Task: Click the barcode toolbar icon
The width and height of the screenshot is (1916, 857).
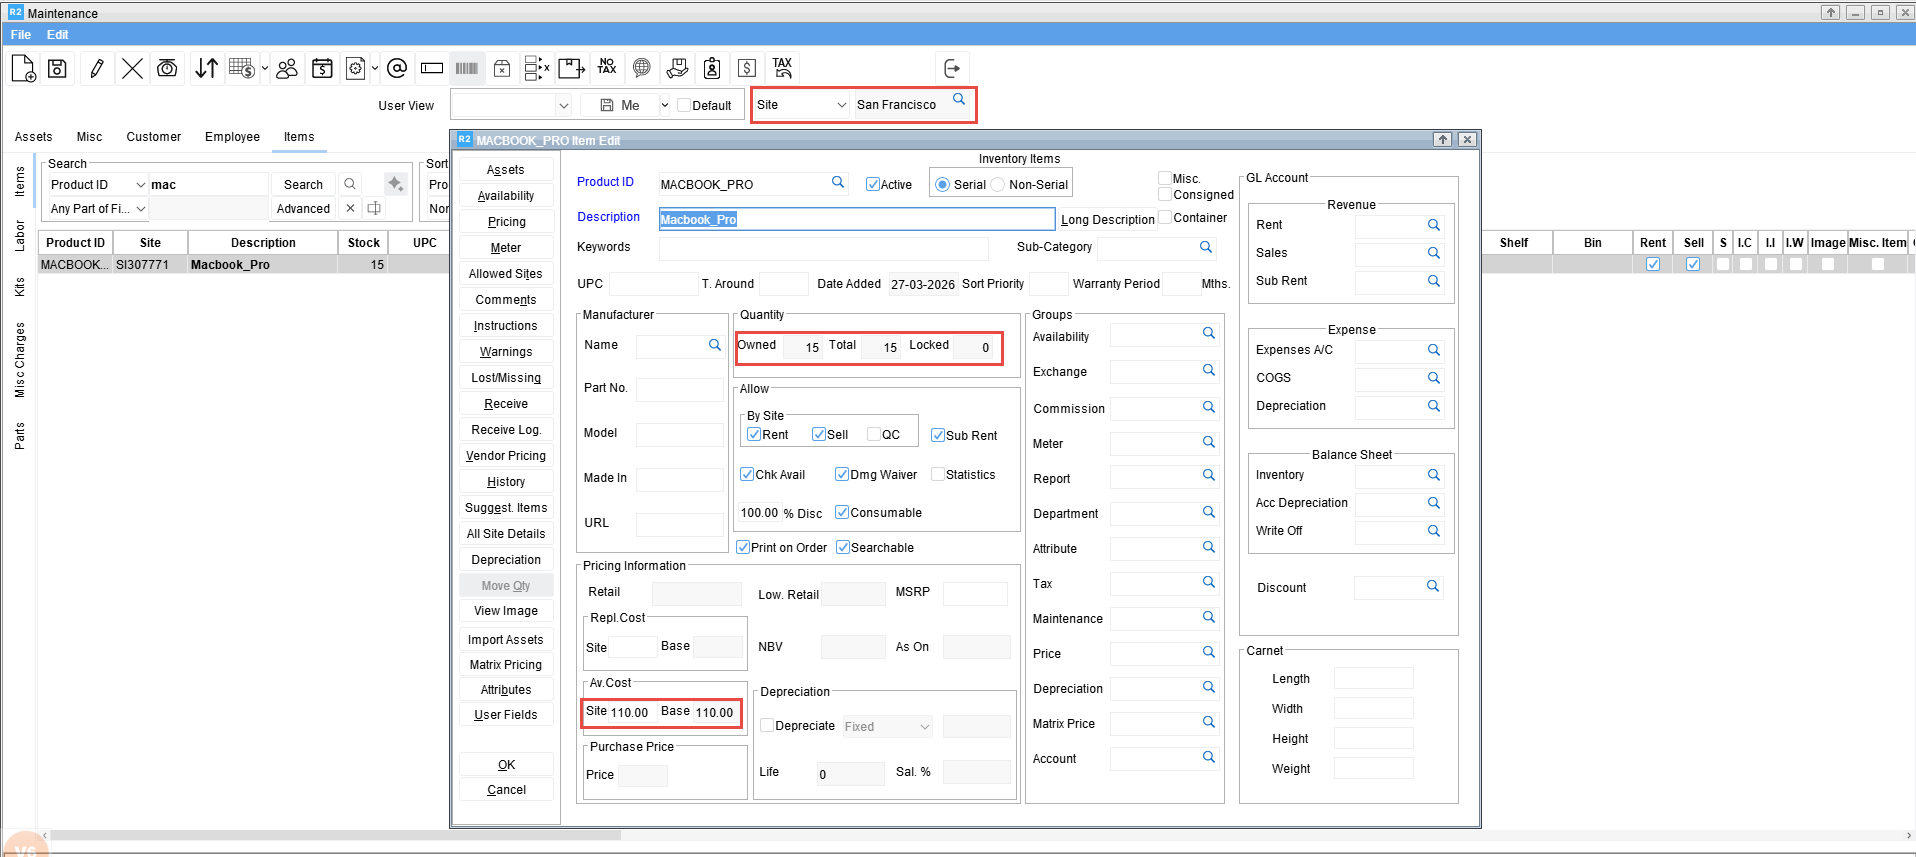Action: 467,68
